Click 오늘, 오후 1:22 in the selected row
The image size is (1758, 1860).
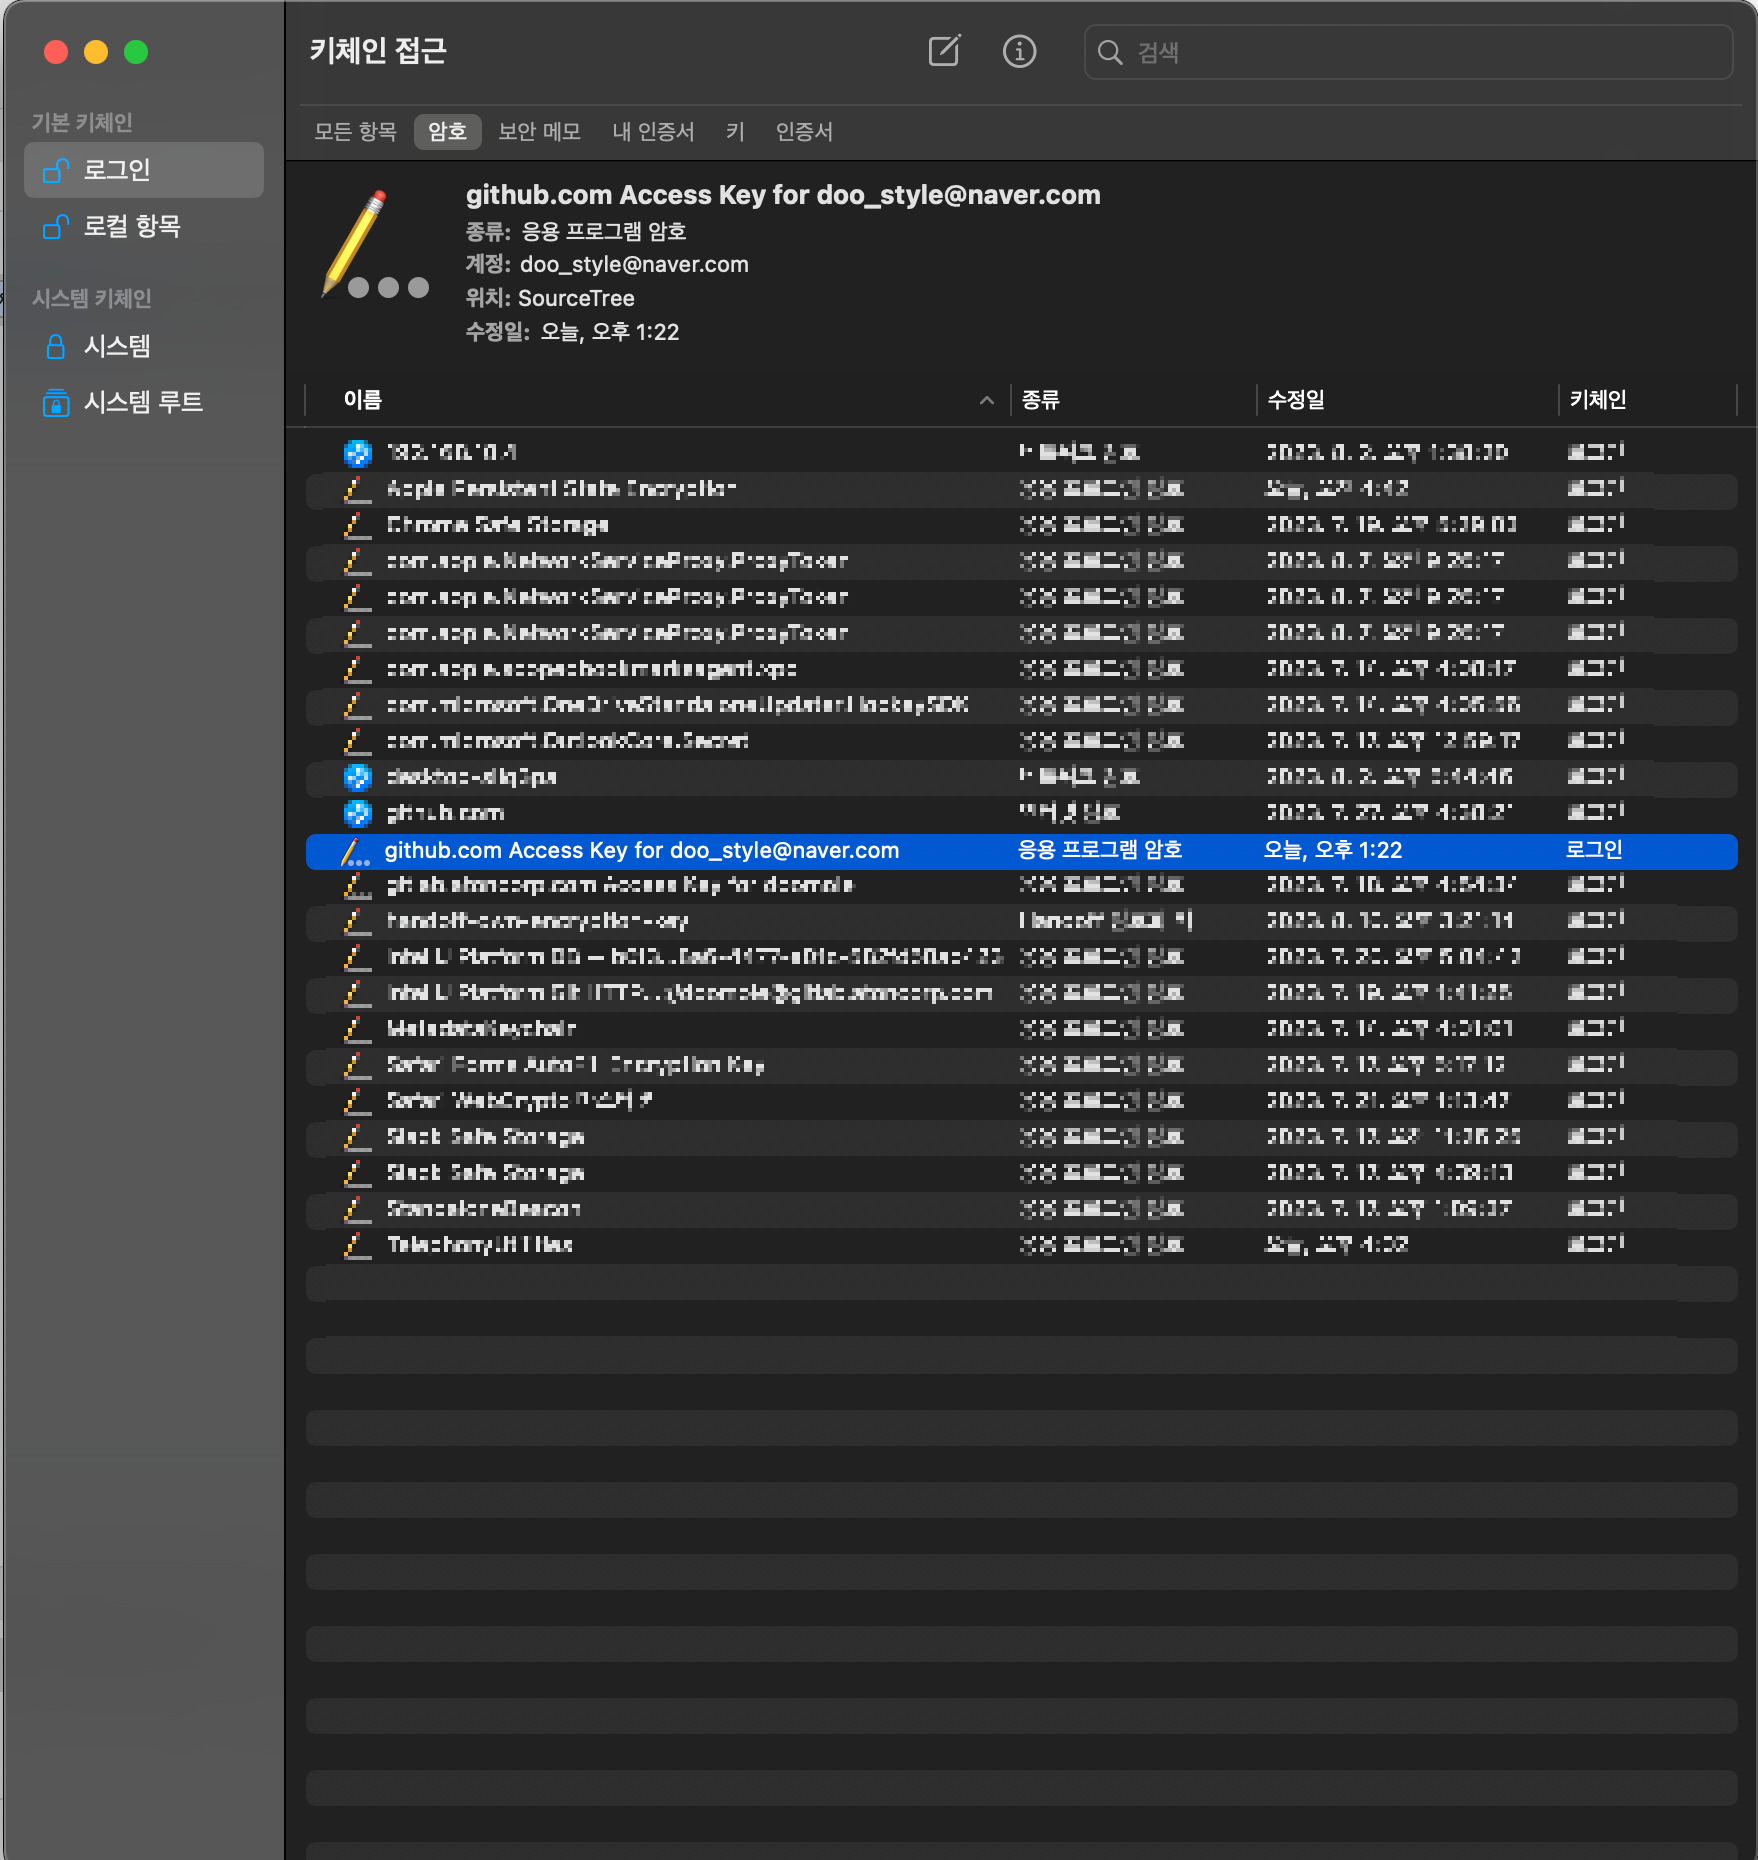pos(1332,850)
